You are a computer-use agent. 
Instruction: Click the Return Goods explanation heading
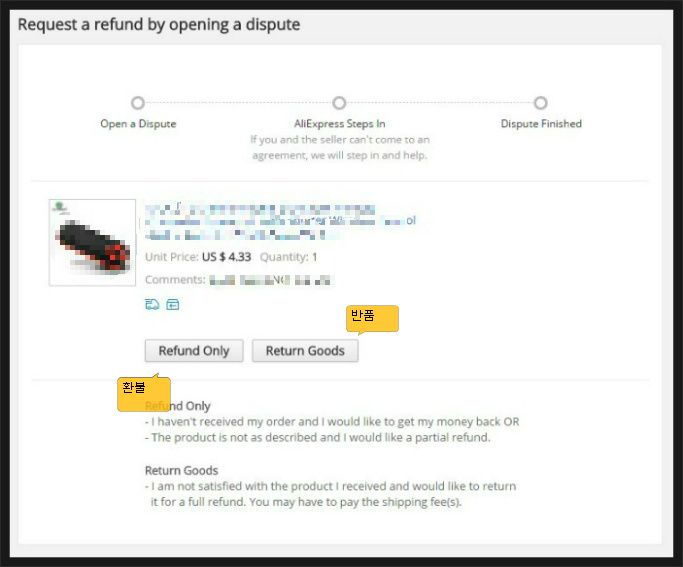tap(182, 471)
